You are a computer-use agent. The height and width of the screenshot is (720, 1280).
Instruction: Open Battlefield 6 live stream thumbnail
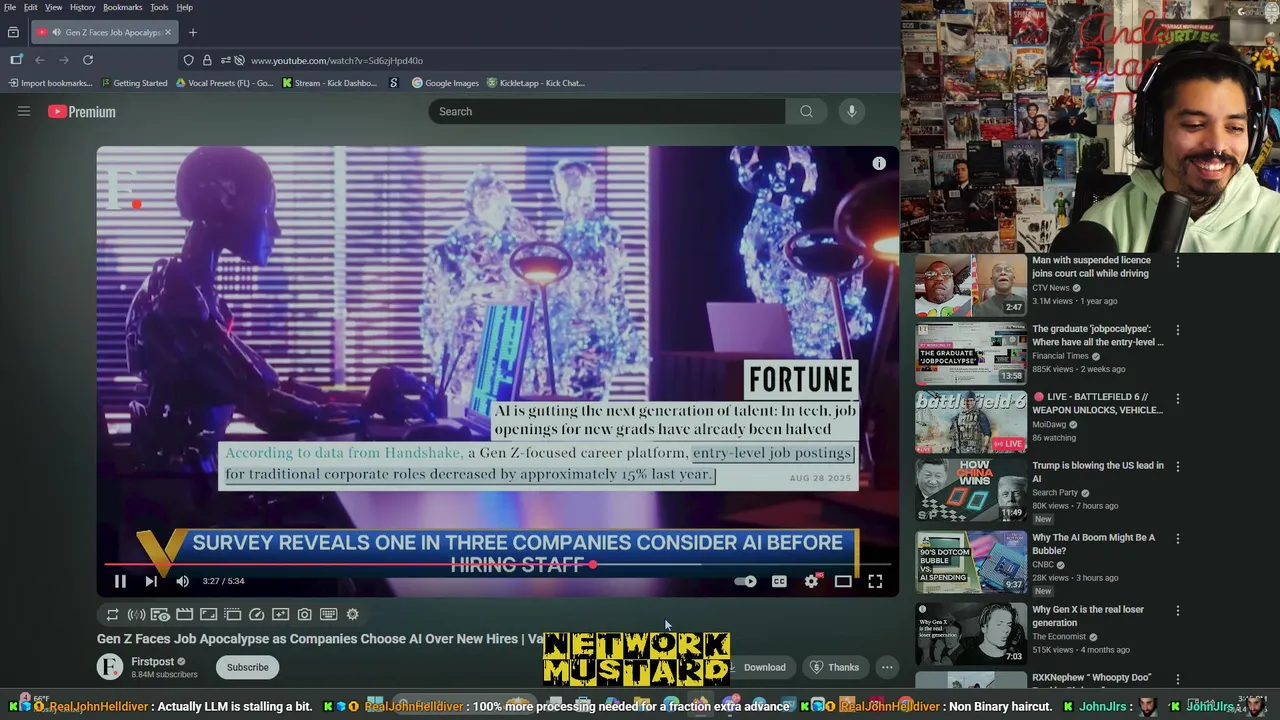coord(971,422)
